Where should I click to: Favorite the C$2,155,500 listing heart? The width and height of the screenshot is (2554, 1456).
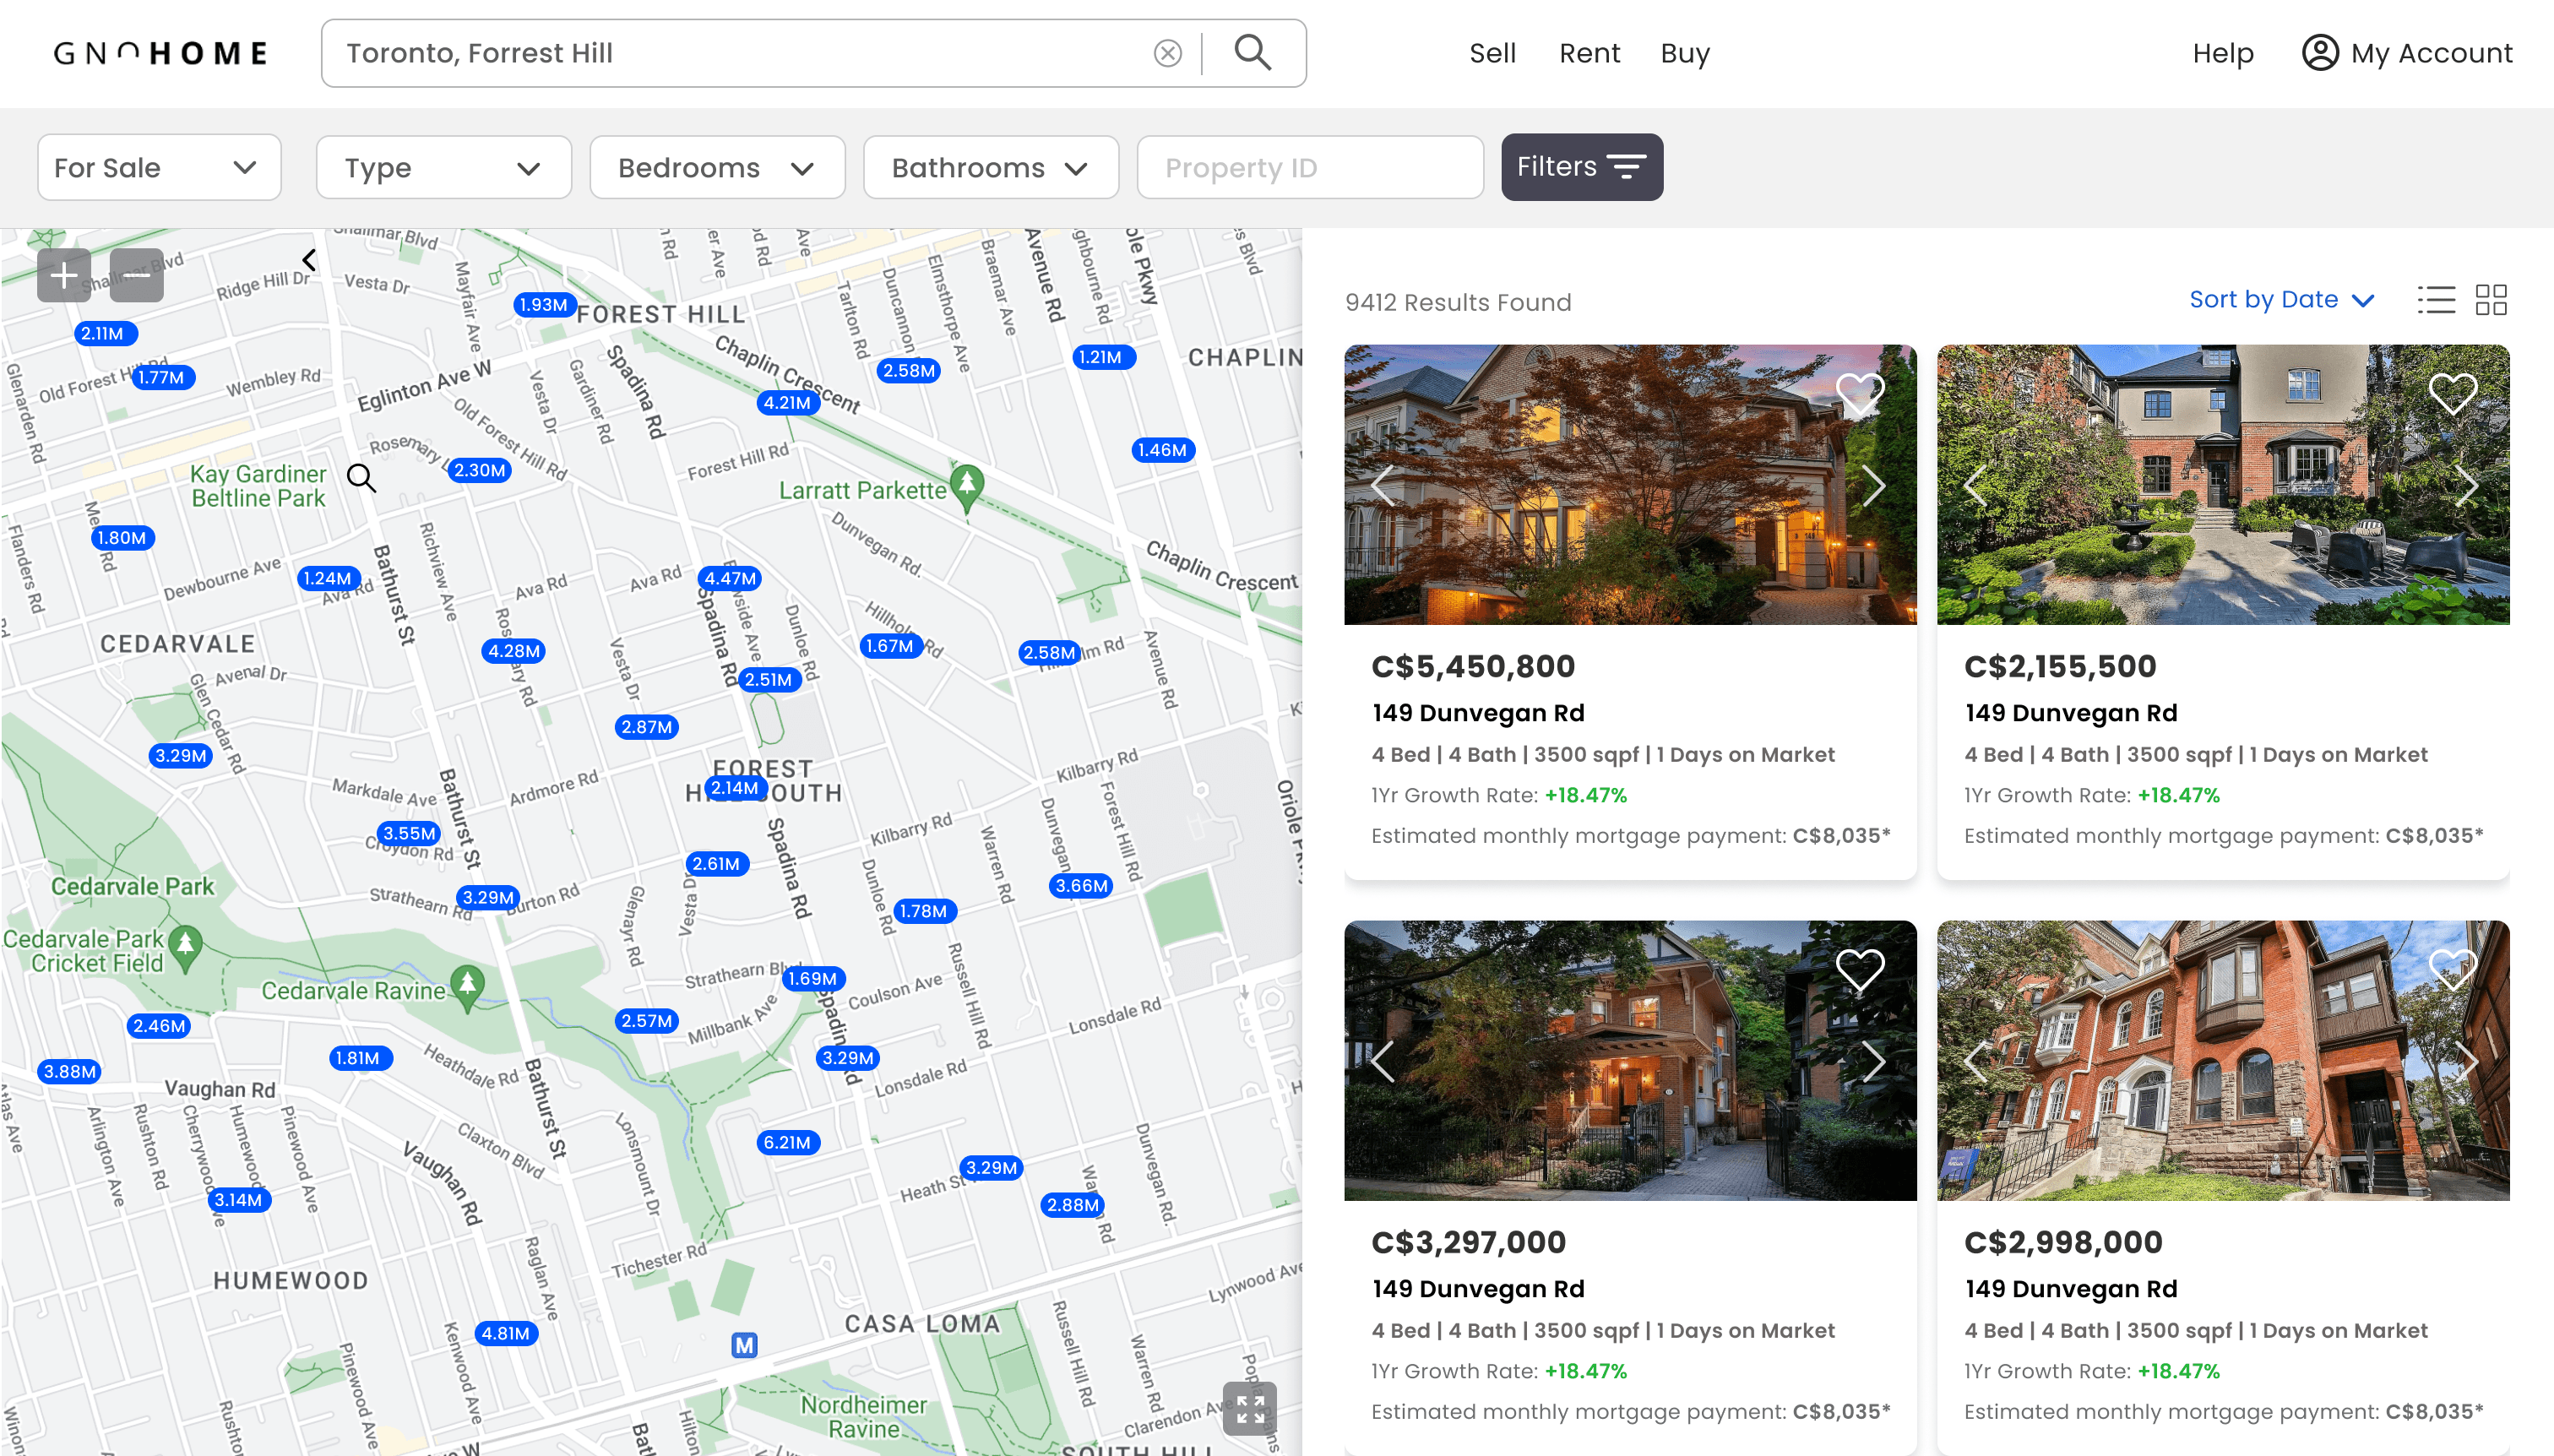(x=2452, y=393)
